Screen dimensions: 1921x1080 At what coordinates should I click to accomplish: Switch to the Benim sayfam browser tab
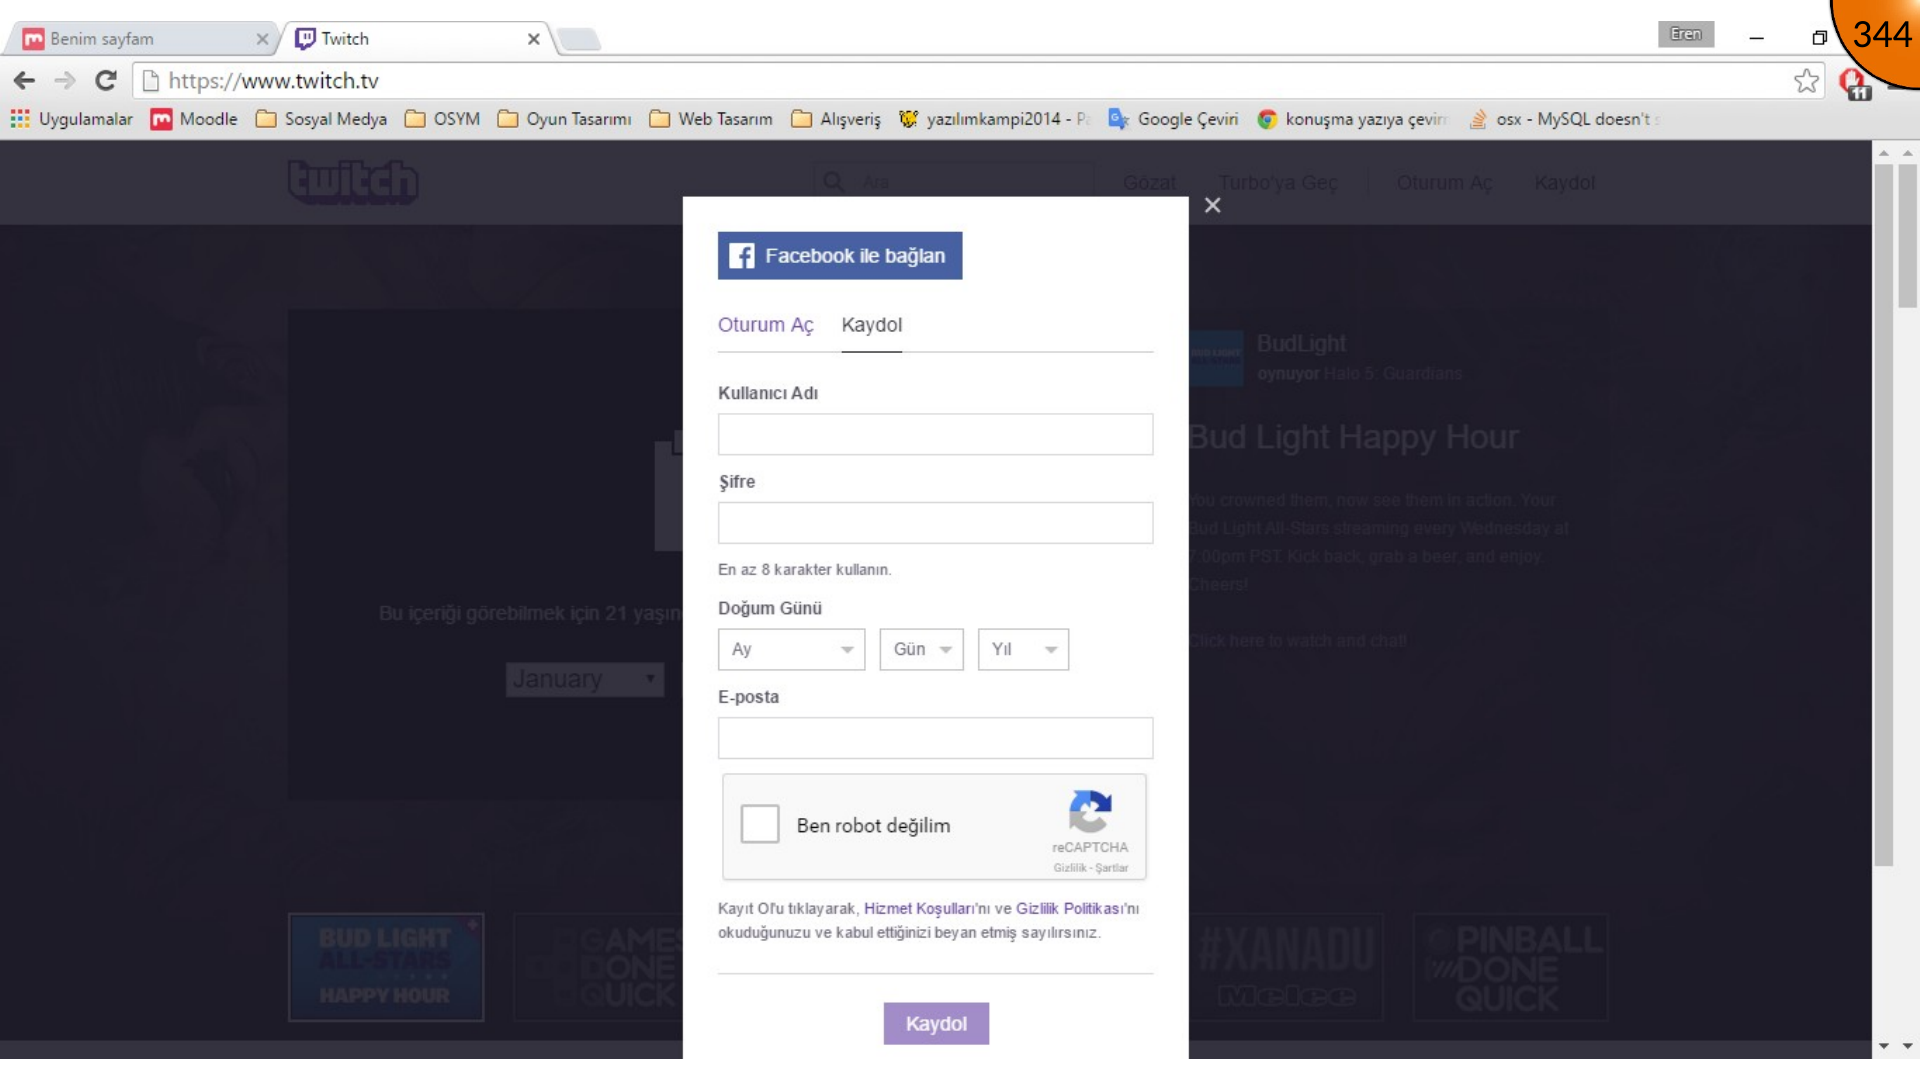140,39
